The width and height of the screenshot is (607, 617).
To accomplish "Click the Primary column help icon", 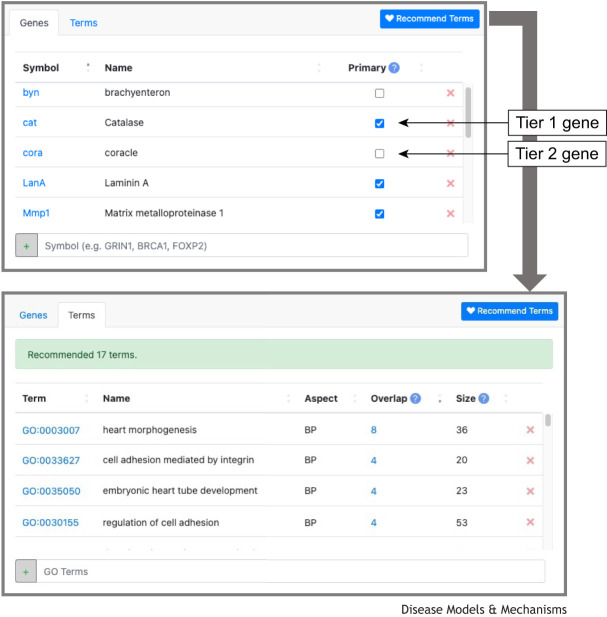I will 394,68.
